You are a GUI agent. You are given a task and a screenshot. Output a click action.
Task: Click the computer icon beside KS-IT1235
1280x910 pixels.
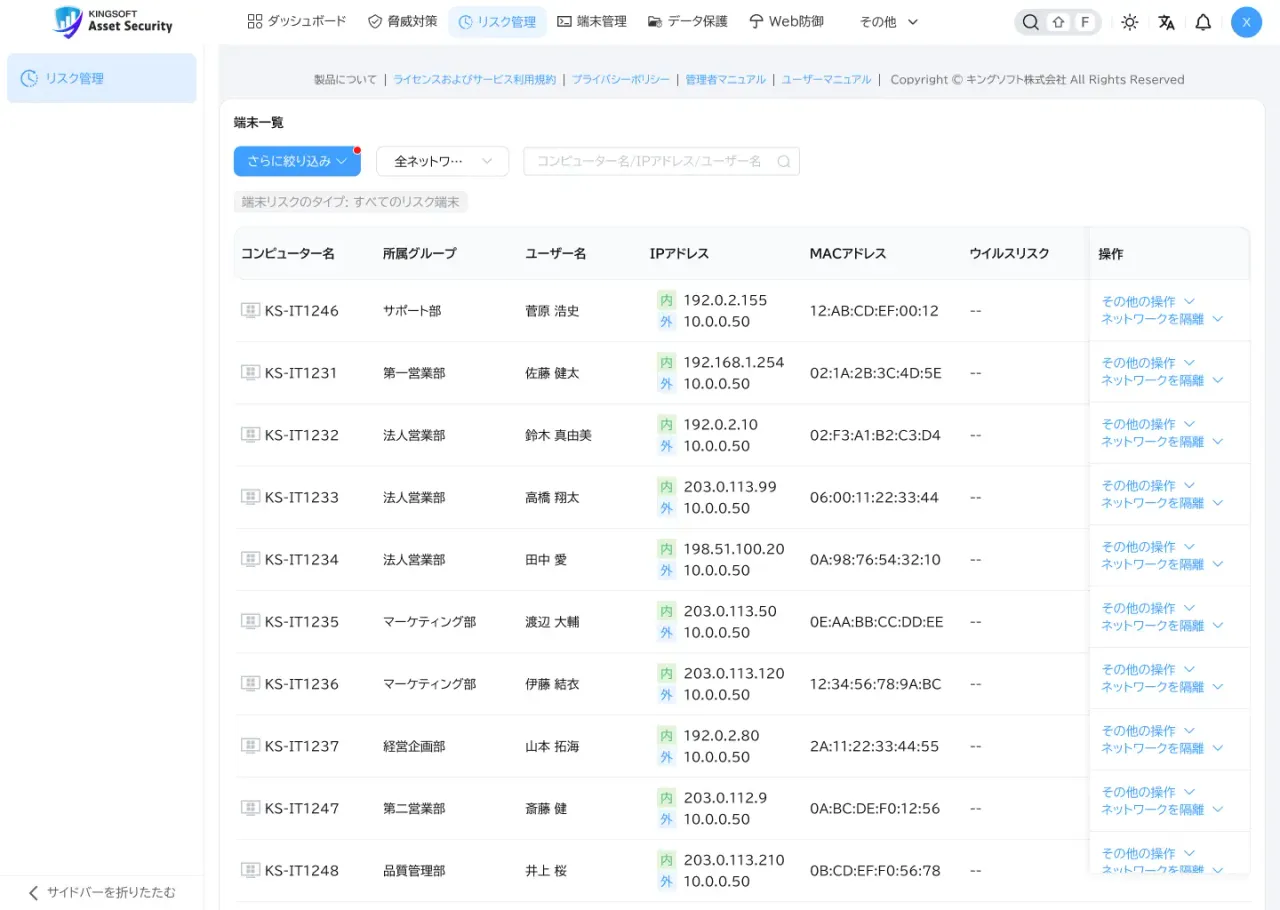point(250,621)
